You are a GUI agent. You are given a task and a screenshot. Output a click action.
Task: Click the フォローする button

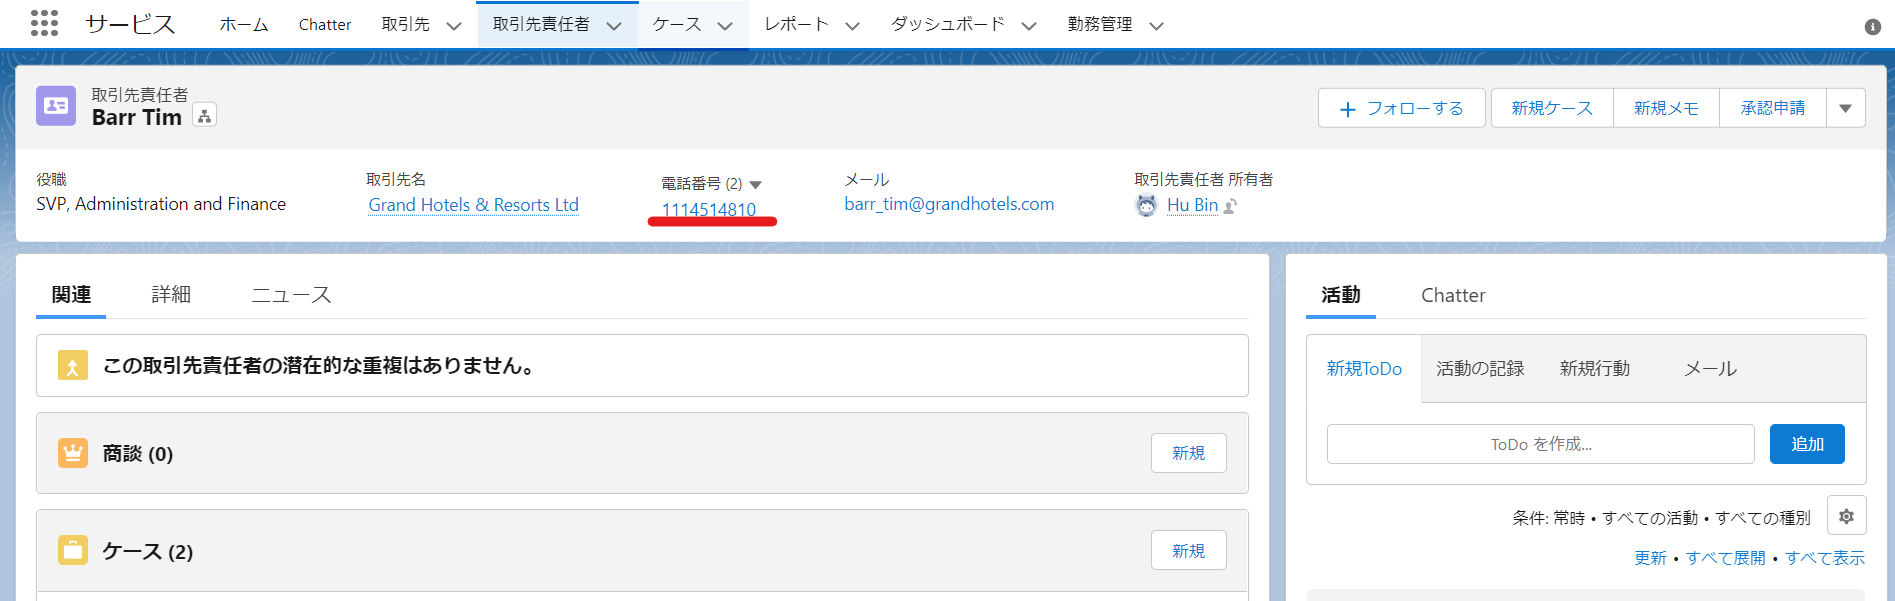[x=1401, y=108]
